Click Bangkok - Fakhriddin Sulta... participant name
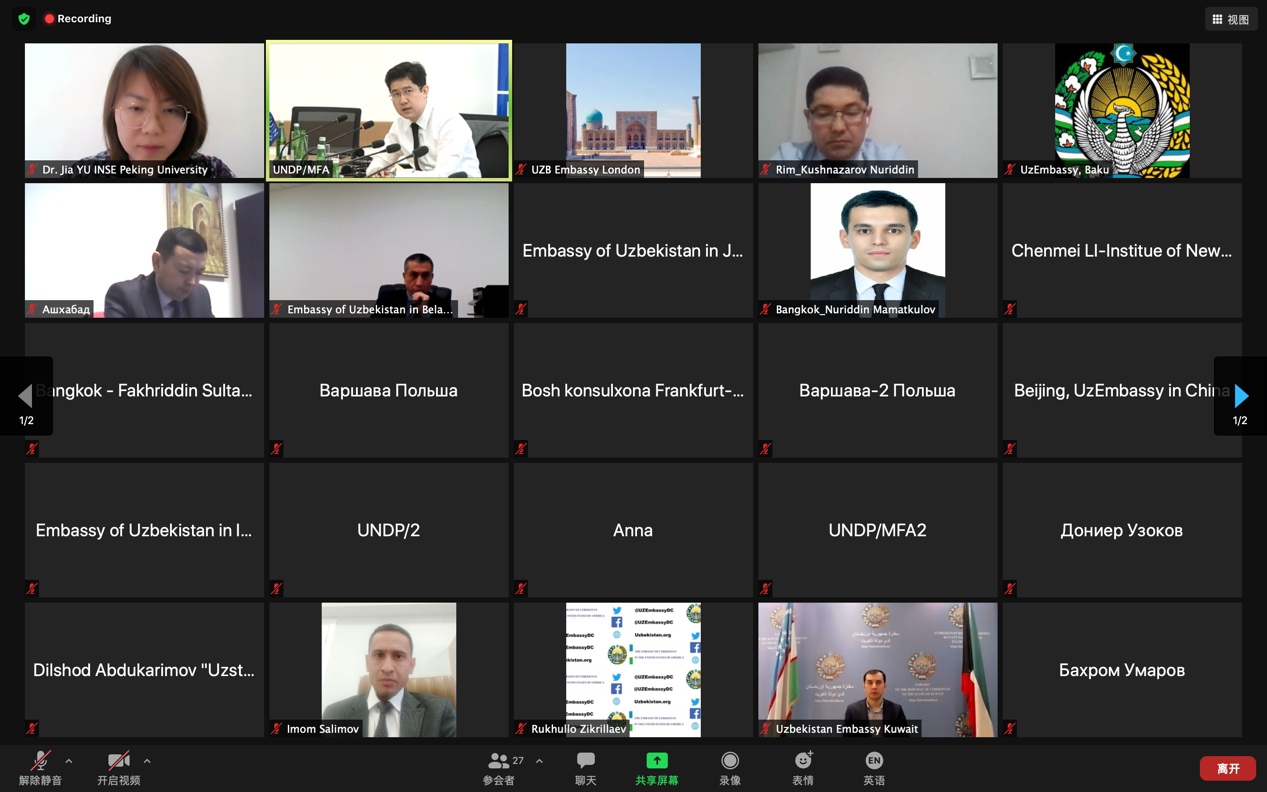The image size is (1267, 792). [x=144, y=391]
